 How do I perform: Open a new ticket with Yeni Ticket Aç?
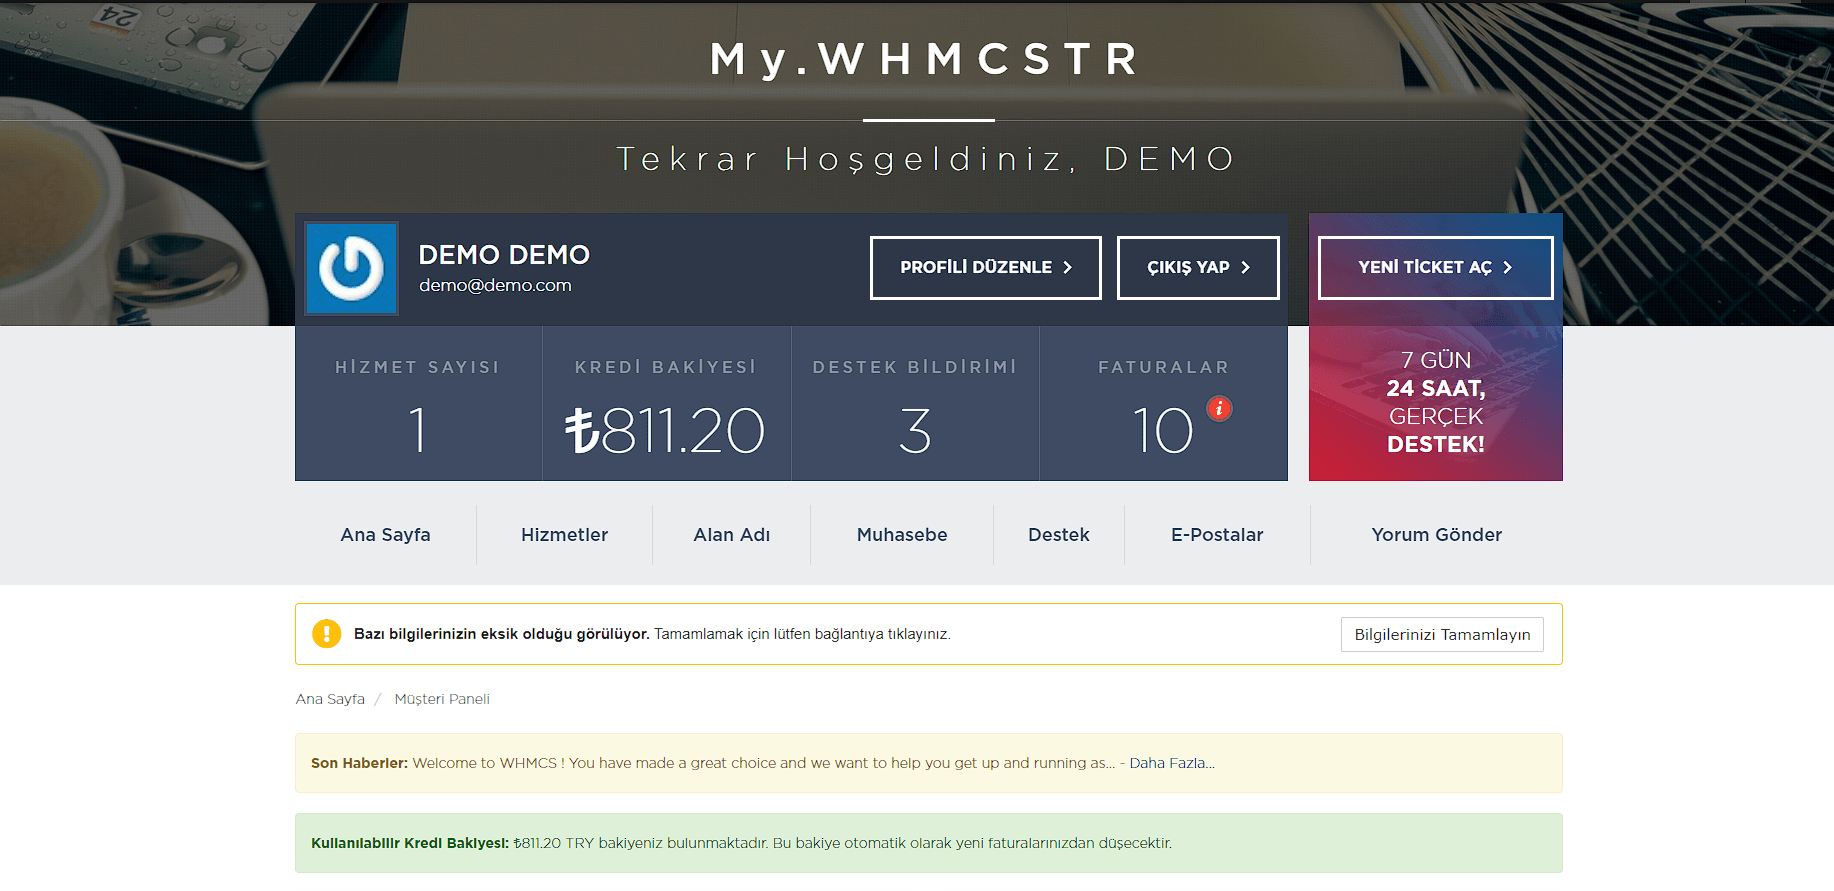tap(1434, 268)
